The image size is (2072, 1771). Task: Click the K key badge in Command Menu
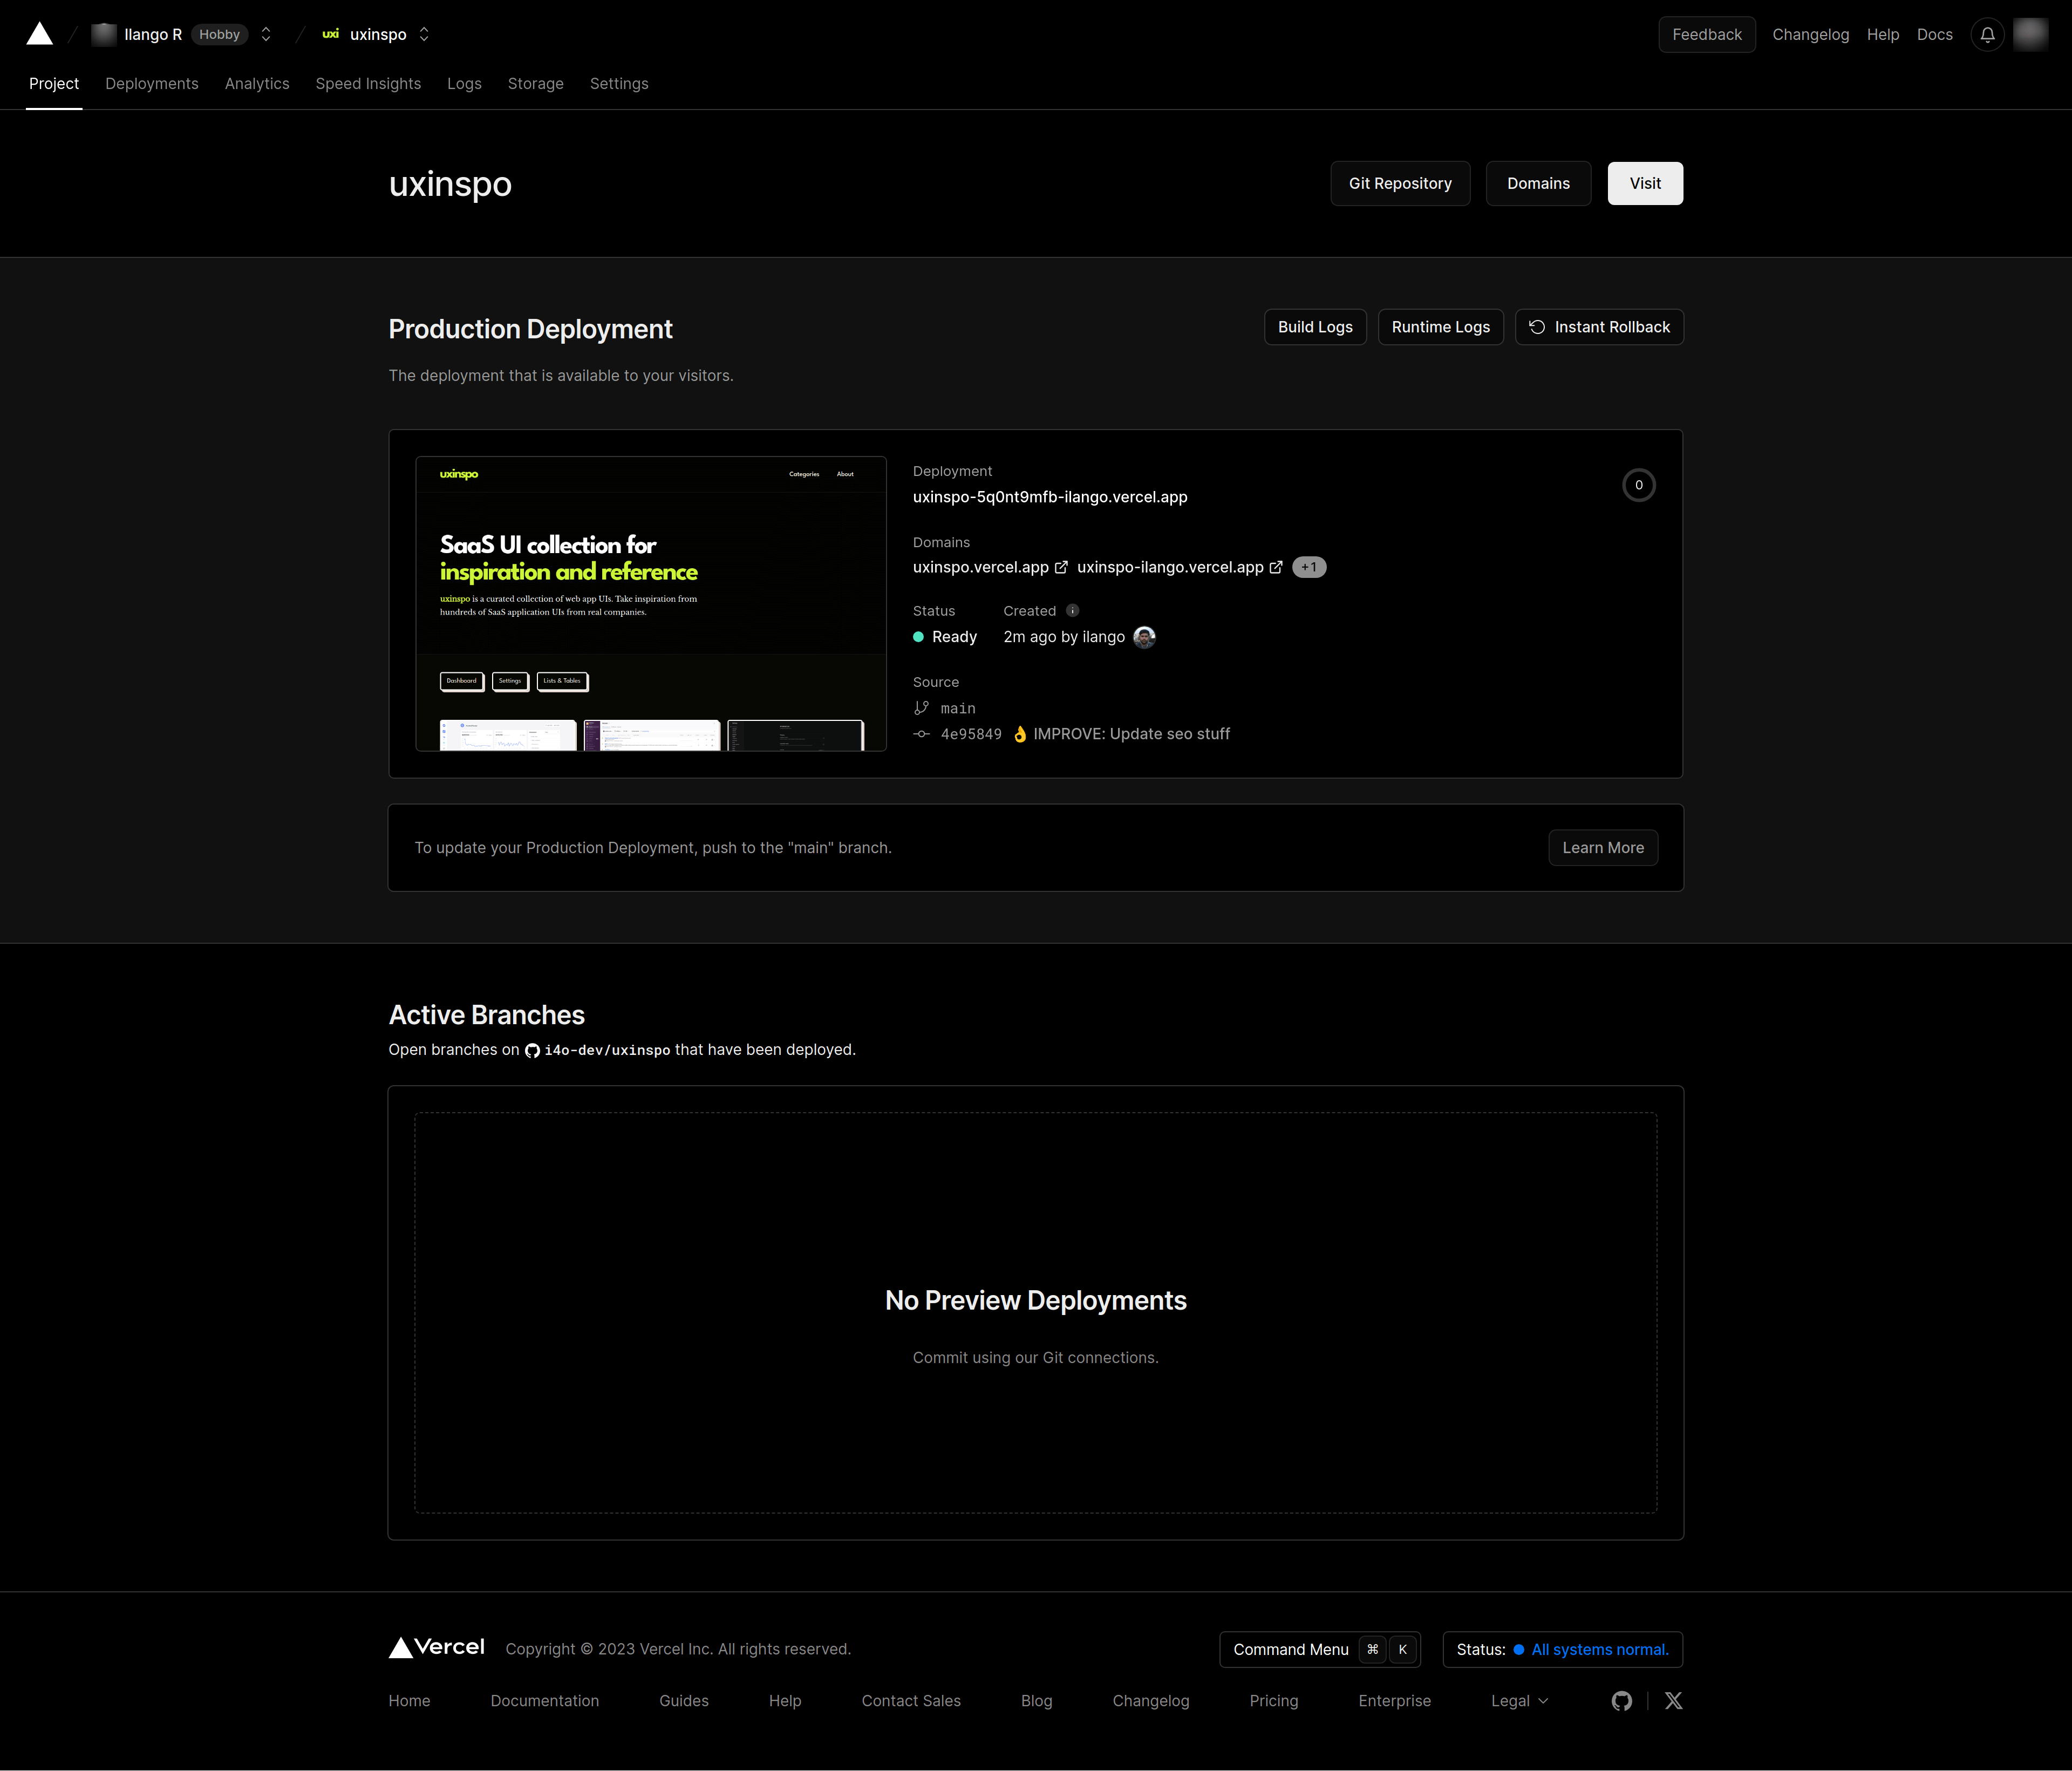click(1403, 1650)
